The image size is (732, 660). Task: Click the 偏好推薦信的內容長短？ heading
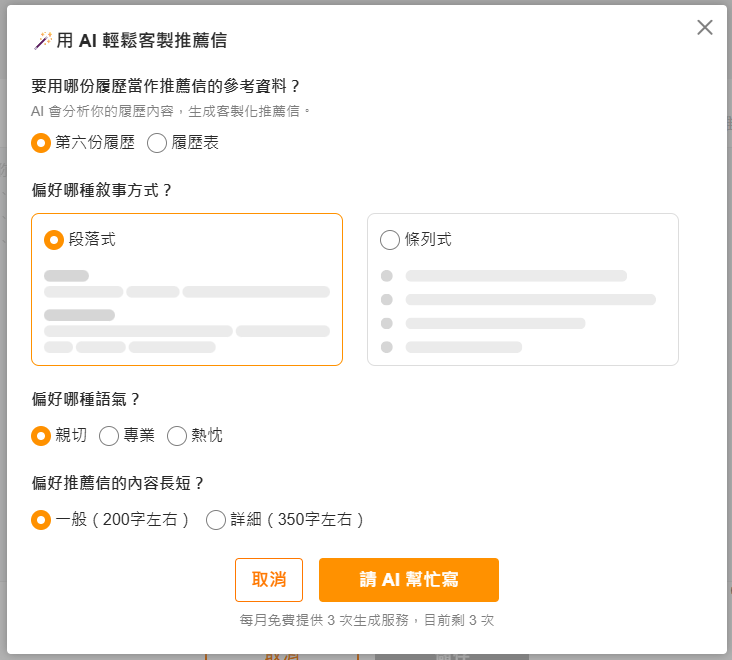[x=118, y=483]
